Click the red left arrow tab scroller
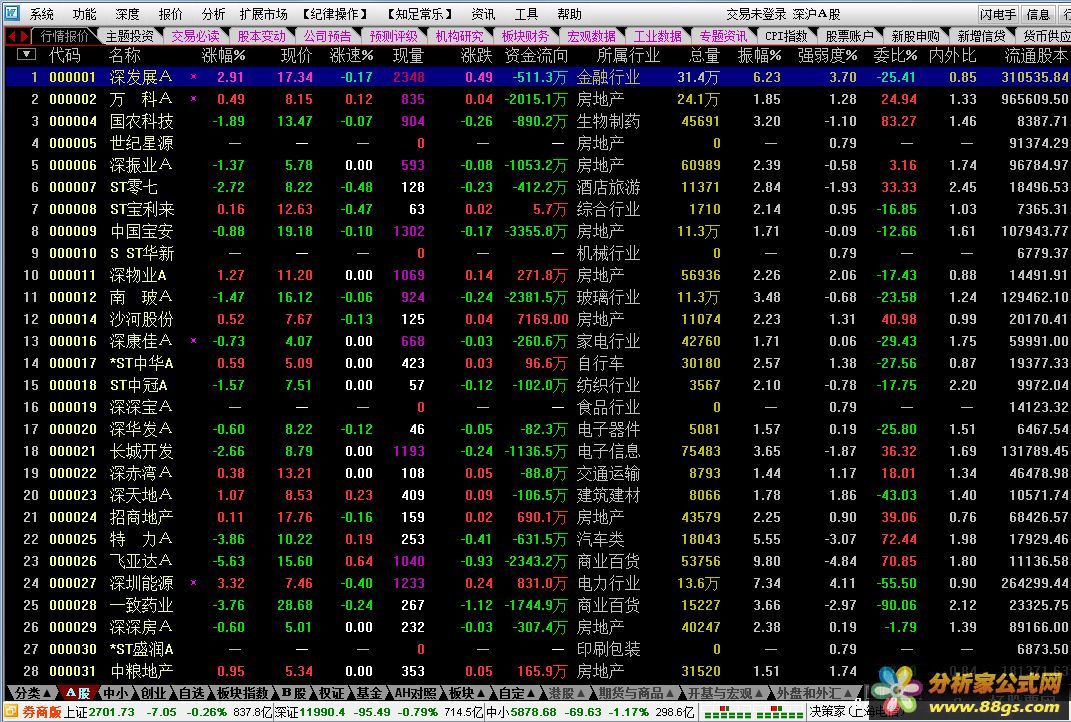1071x722 pixels. [x=12, y=36]
